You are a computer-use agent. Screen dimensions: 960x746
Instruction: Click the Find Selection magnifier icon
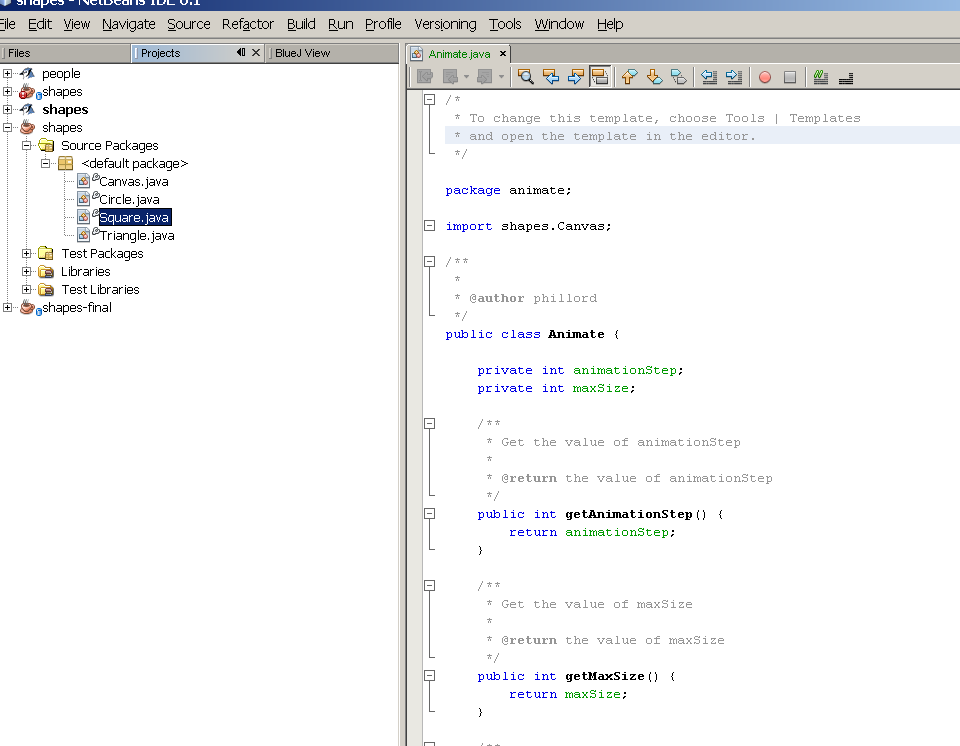[524, 77]
